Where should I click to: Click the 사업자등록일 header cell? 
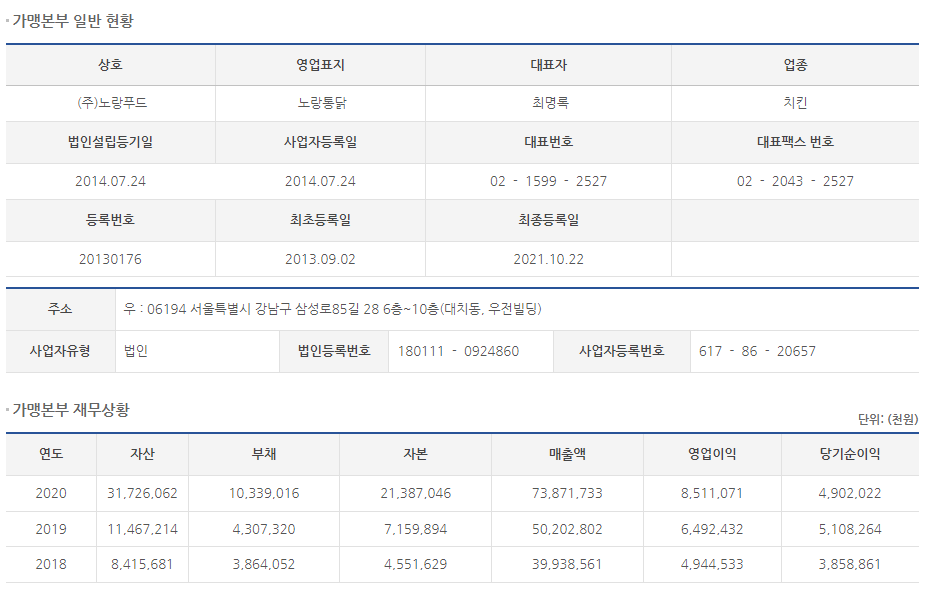[320, 142]
